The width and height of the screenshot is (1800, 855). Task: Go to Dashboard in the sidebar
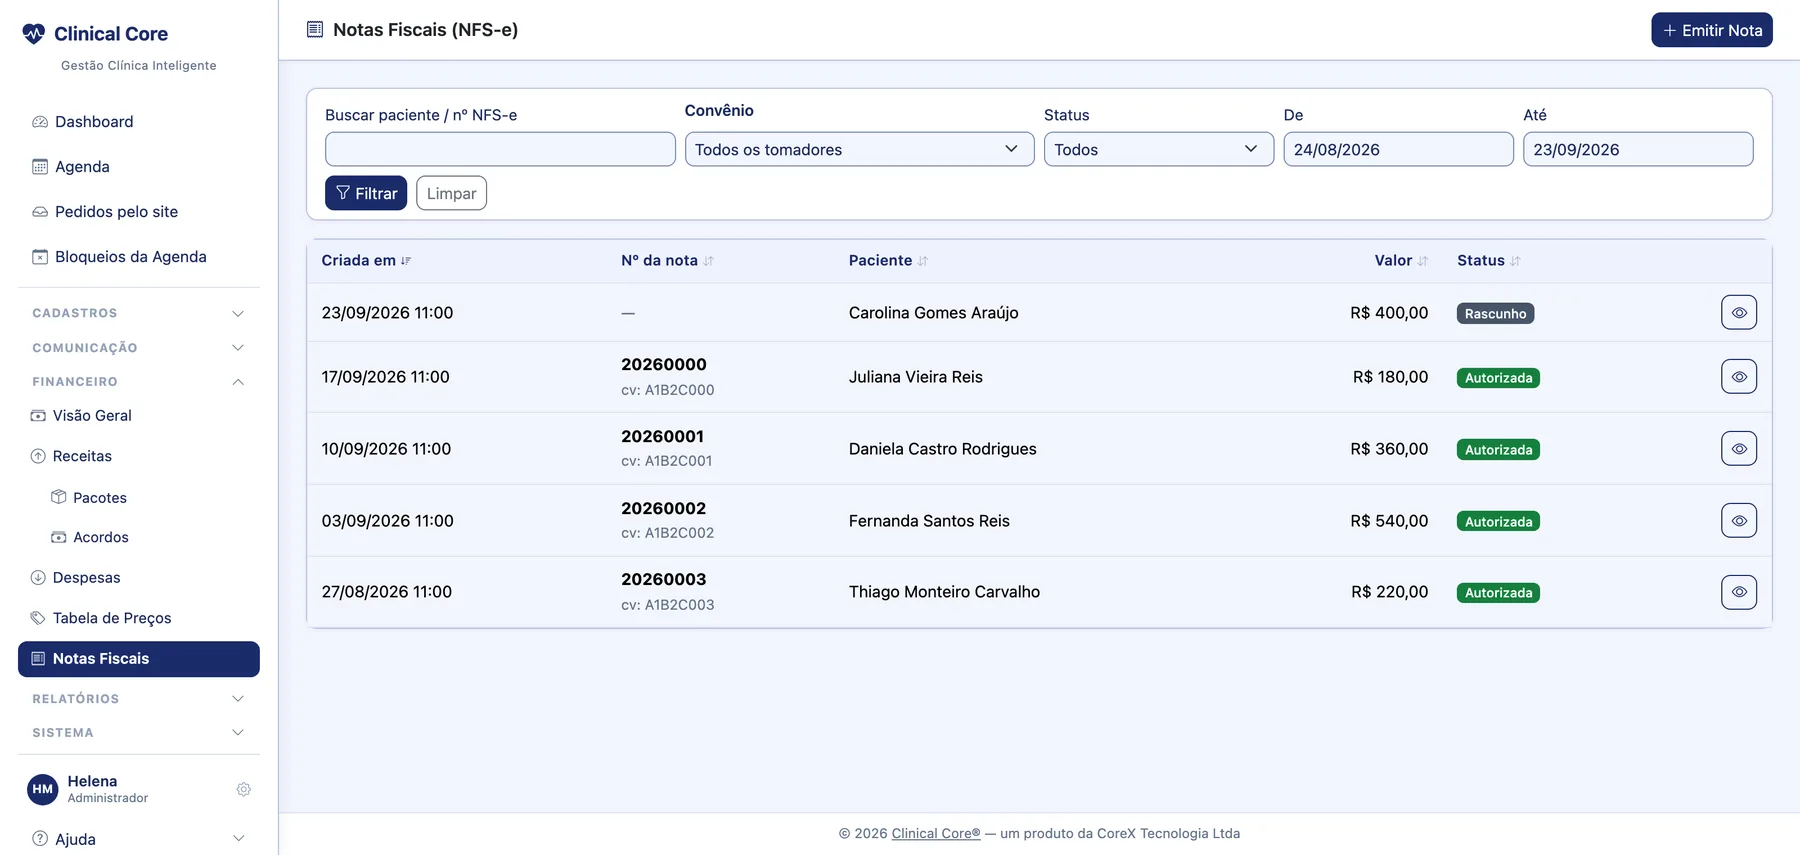click(x=139, y=122)
